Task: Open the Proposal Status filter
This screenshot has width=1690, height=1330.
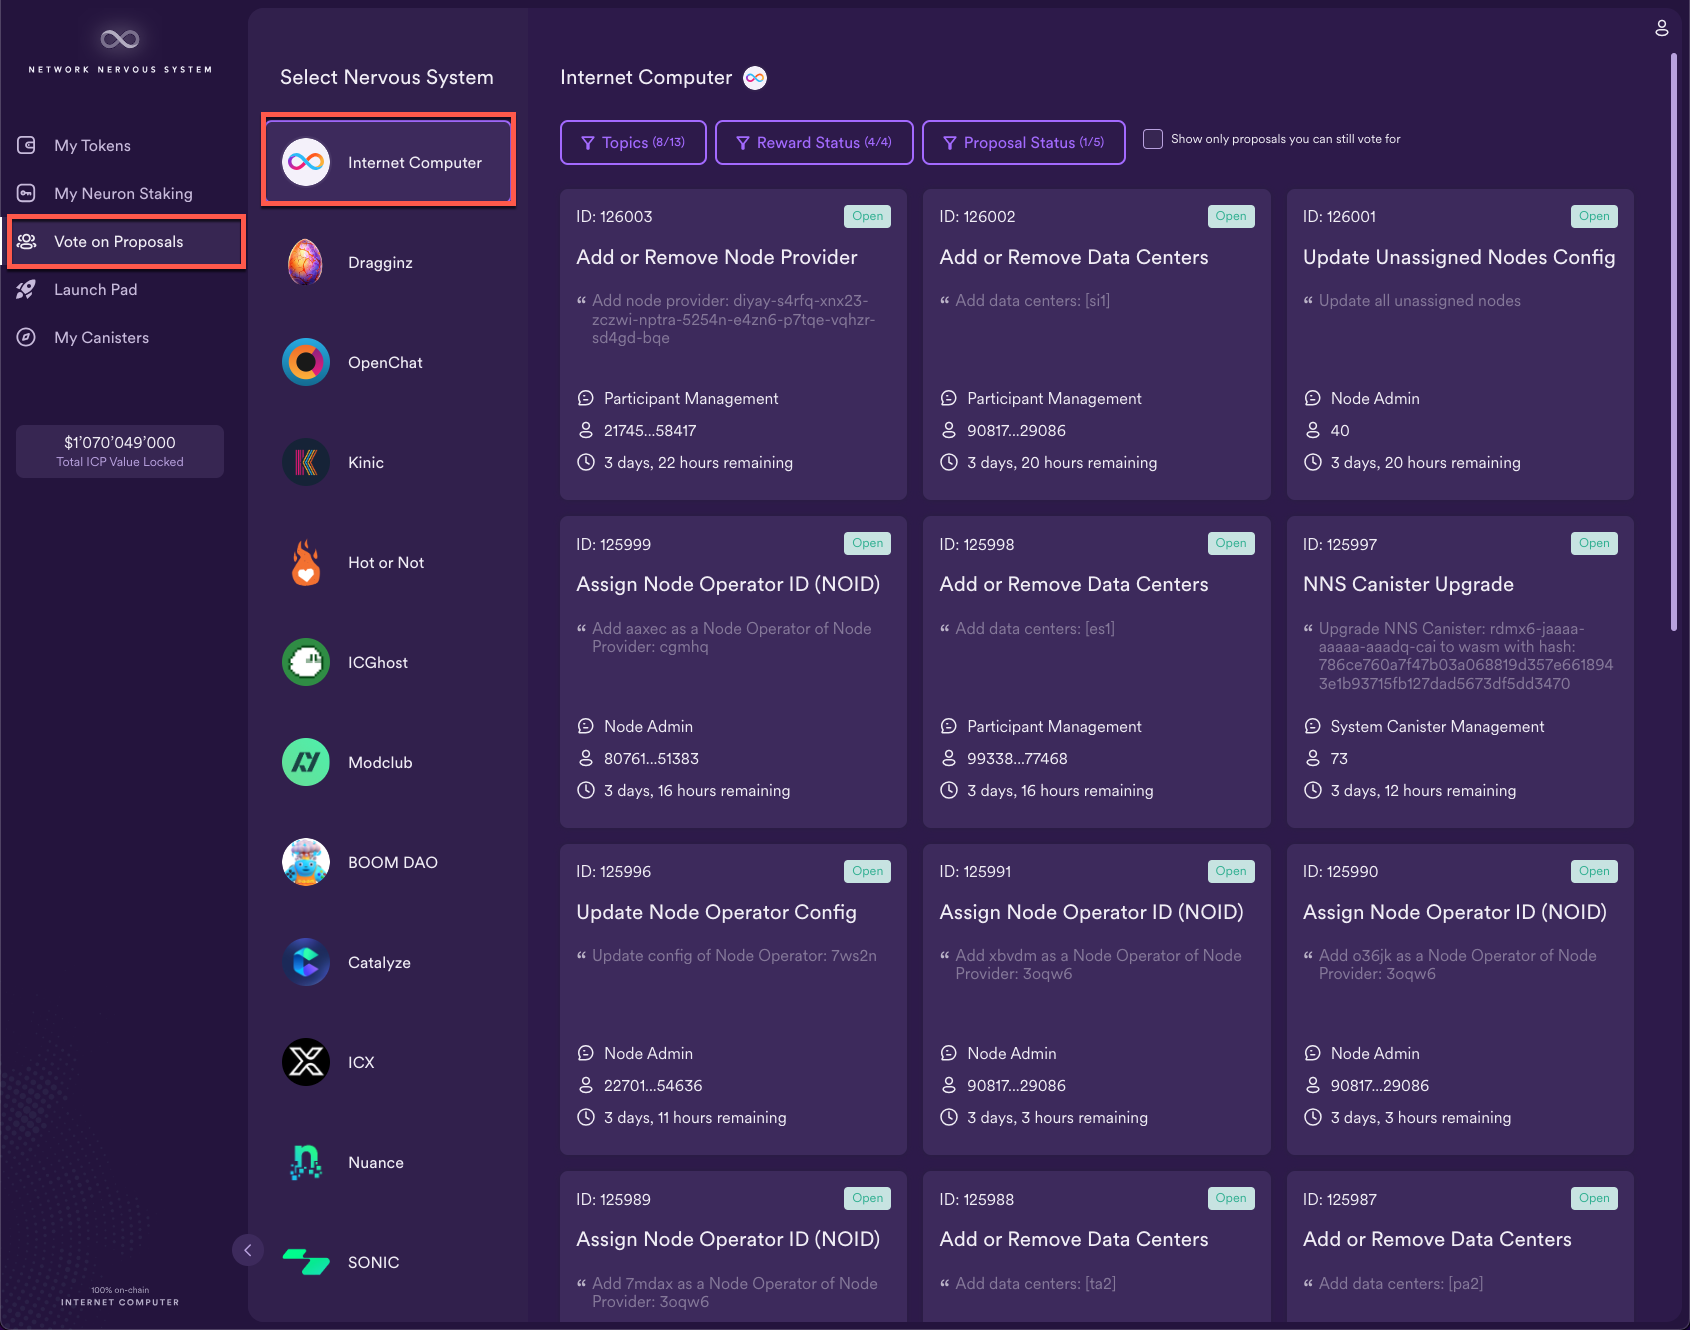Action: click(1023, 142)
